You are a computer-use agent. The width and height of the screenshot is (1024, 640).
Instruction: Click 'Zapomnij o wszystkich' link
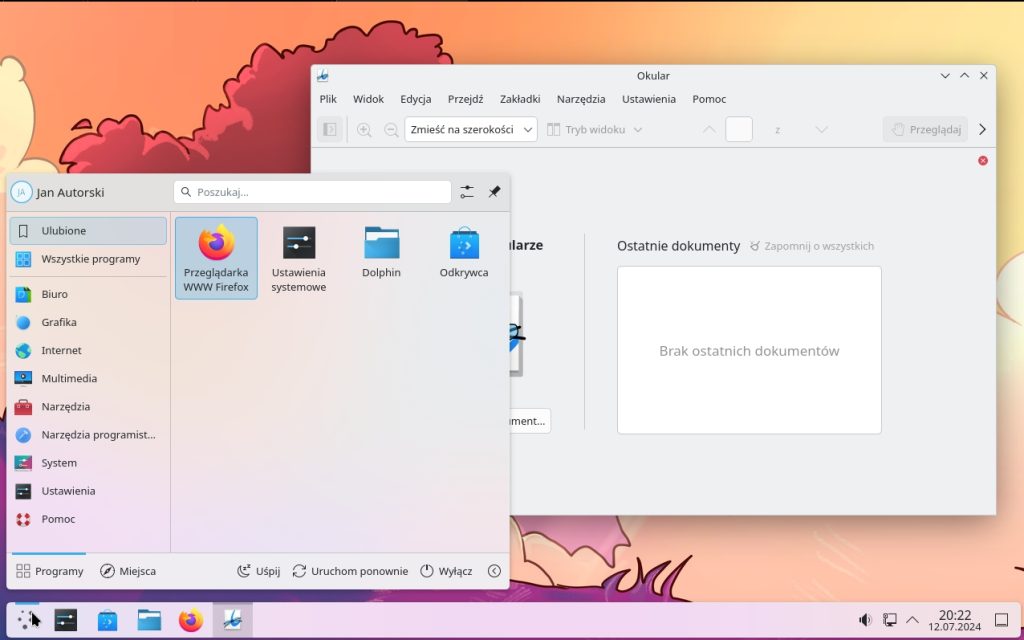(811, 246)
